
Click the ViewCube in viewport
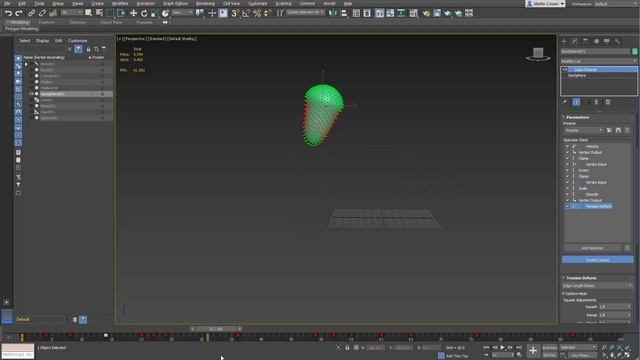538,53
